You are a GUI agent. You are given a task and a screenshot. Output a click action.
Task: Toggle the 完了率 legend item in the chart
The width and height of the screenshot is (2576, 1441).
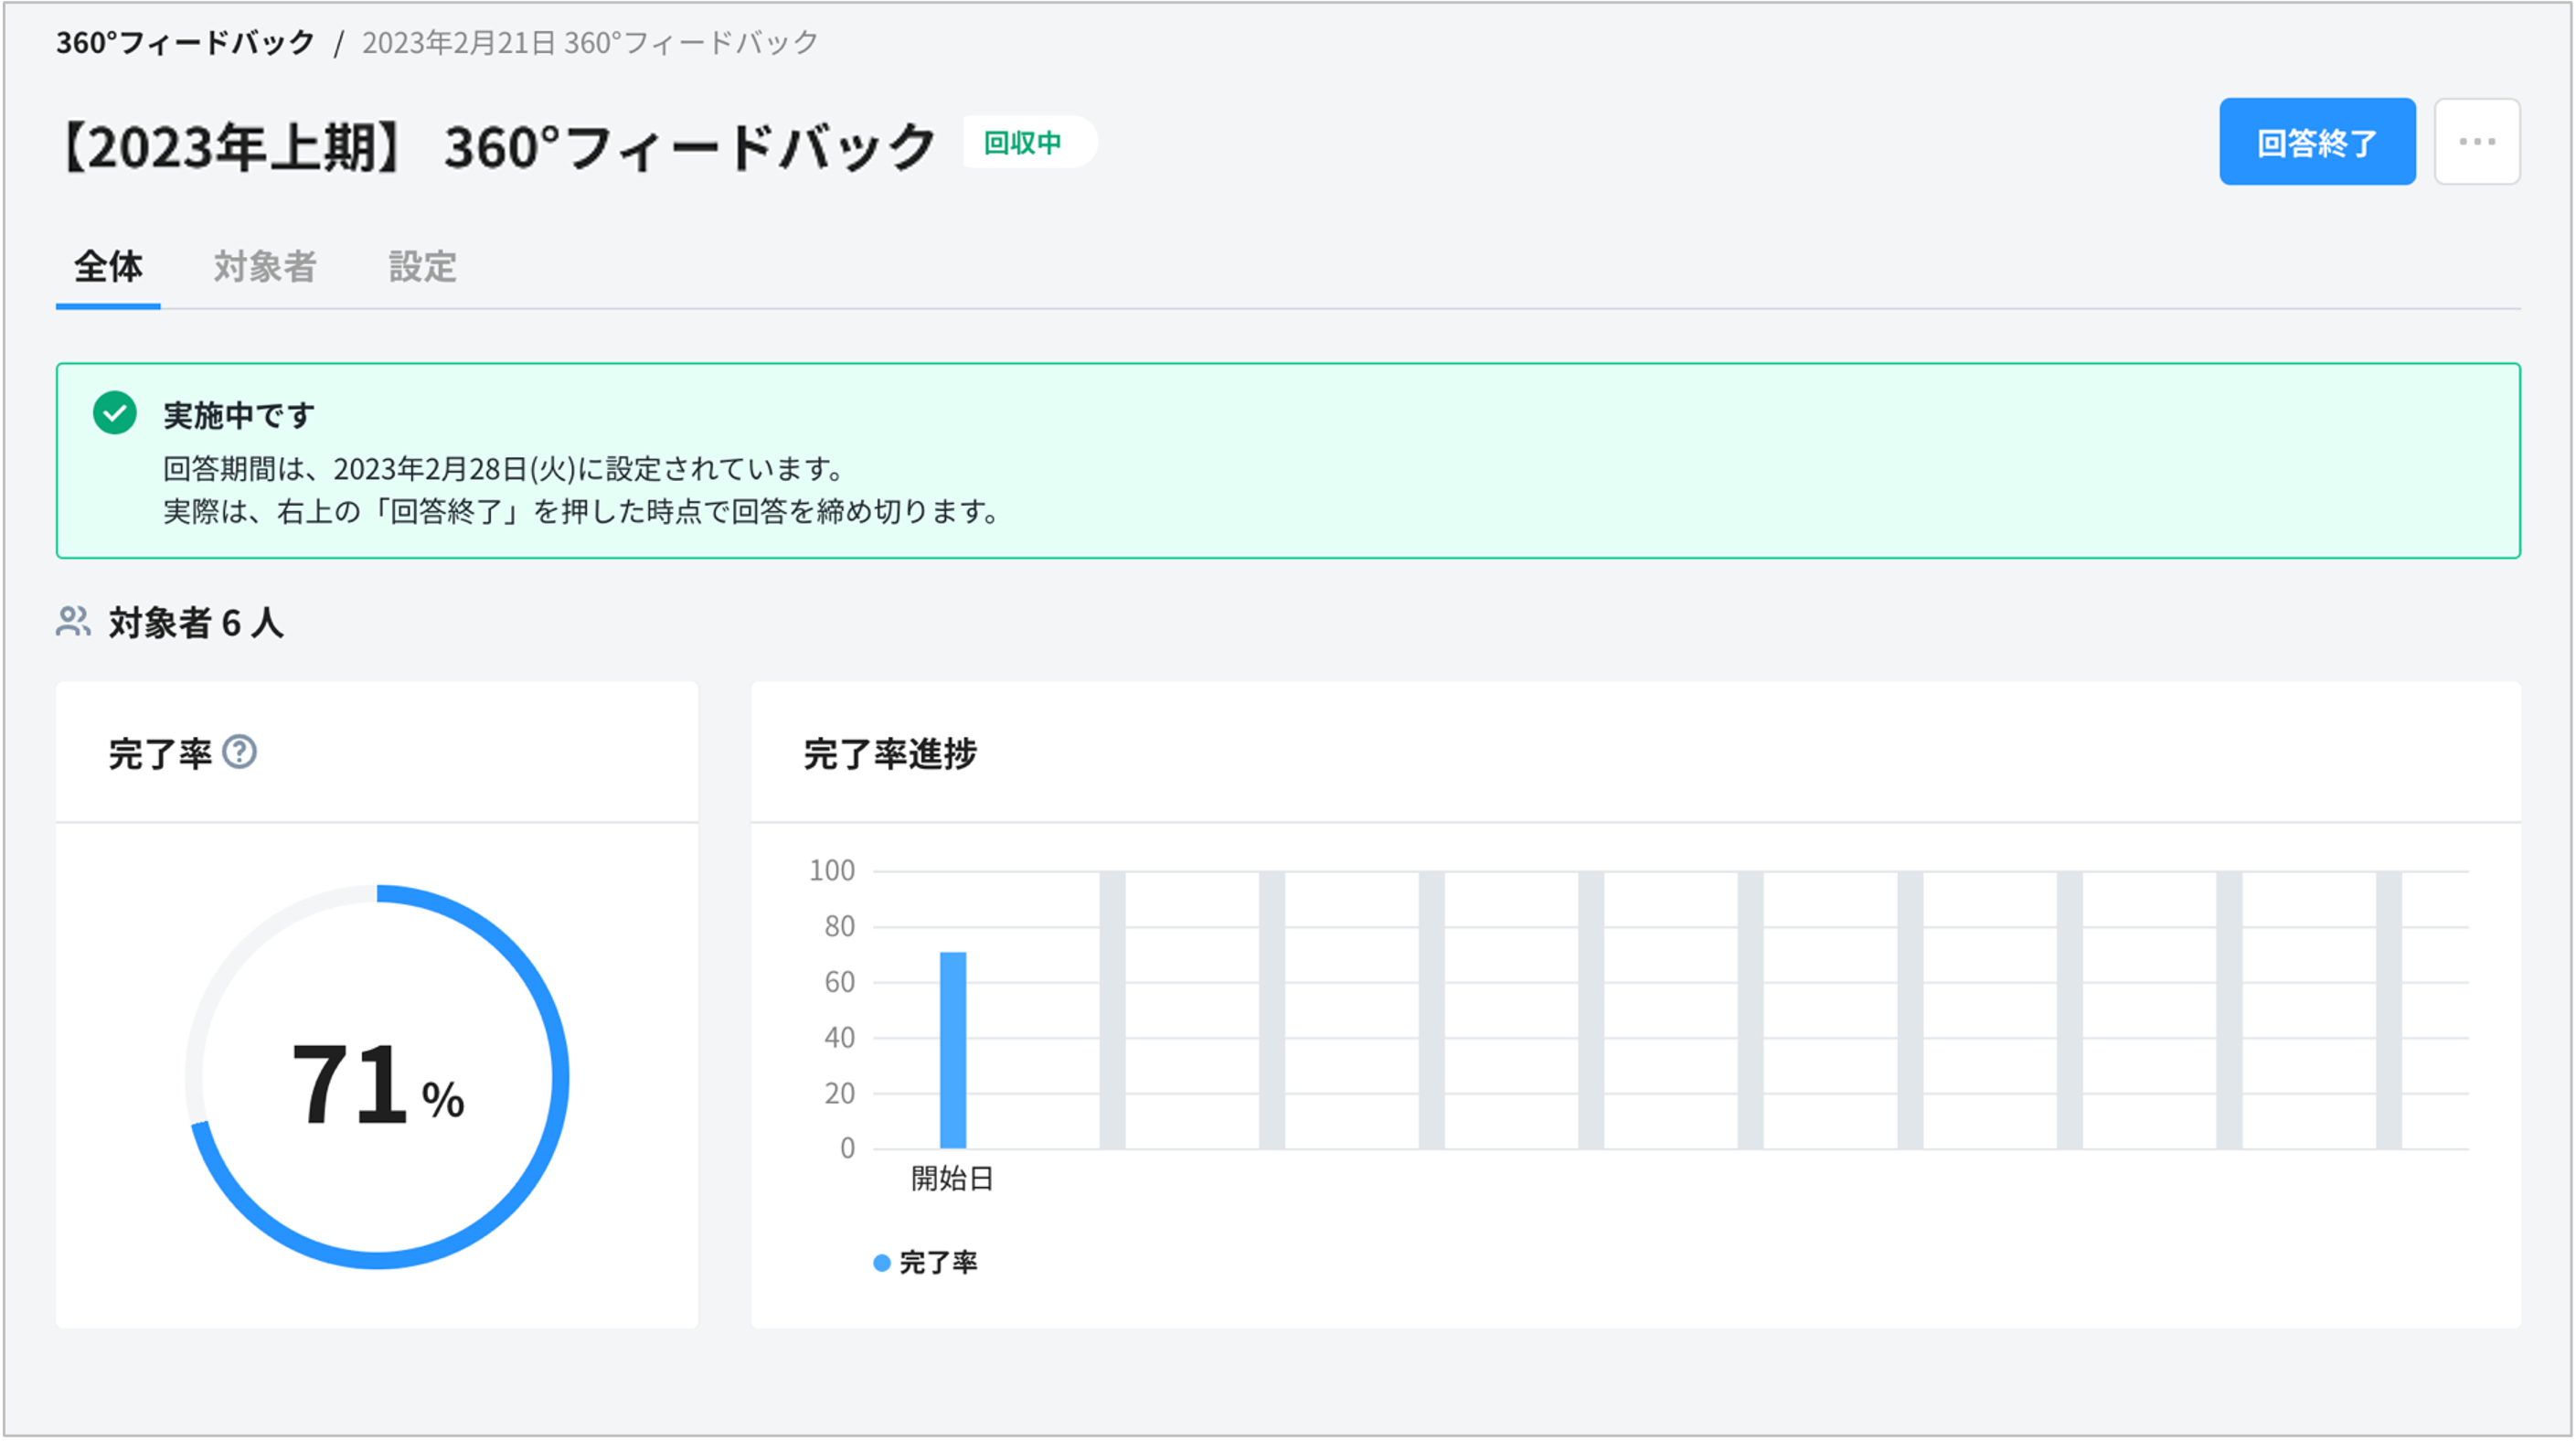pyautogui.click(x=937, y=1262)
